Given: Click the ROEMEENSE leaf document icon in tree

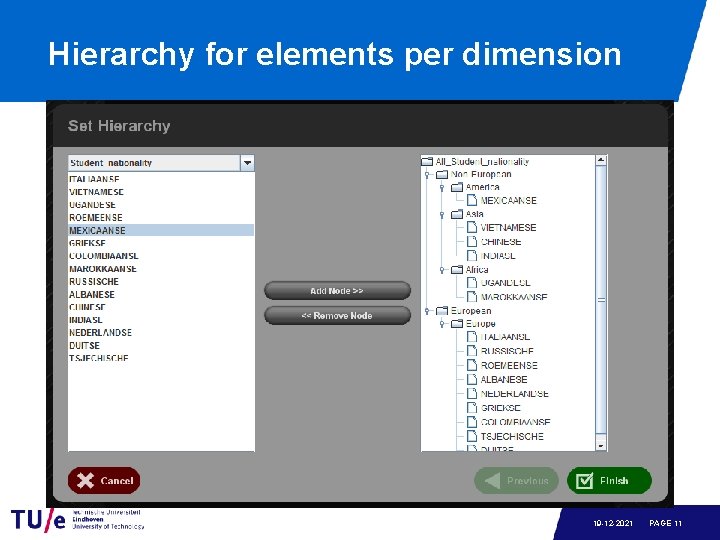Looking at the screenshot, I should tap(472, 365).
